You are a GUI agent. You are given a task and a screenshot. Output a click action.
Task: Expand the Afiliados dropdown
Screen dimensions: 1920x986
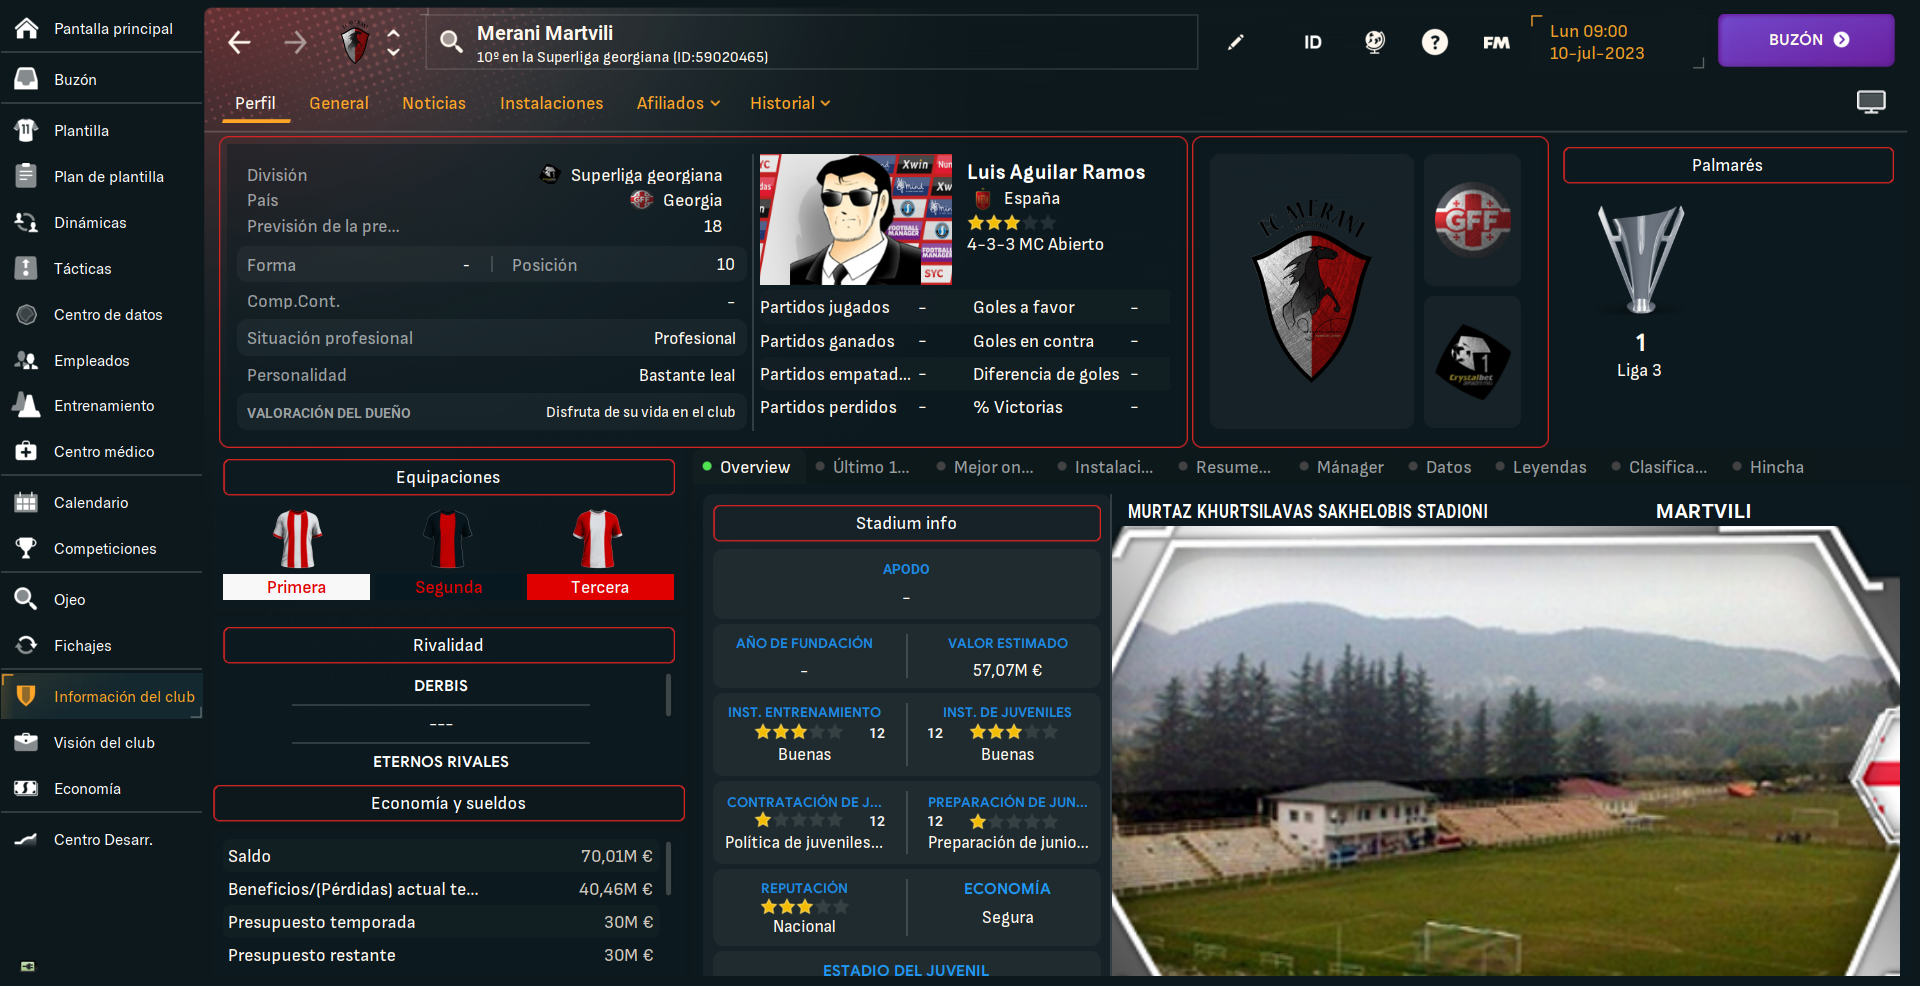click(678, 103)
